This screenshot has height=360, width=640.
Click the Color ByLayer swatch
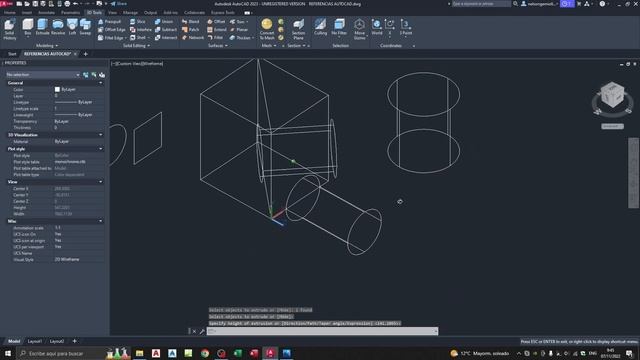[57, 89]
